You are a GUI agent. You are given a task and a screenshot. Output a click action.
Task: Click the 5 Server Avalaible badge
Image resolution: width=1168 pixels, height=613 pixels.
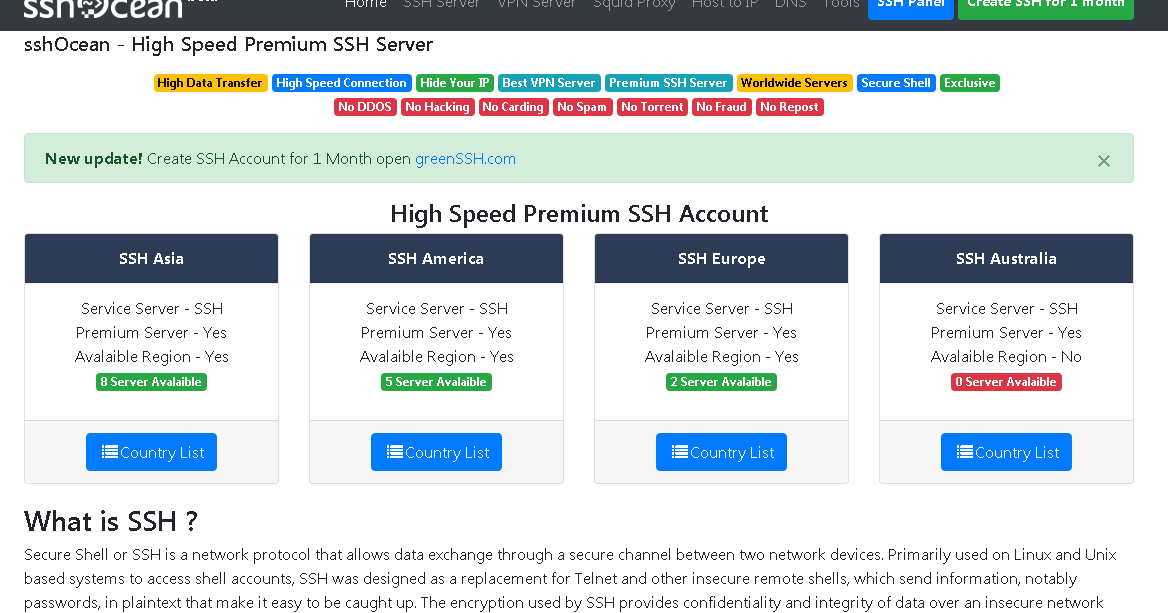pyautogui.click(x=437, y=382)
